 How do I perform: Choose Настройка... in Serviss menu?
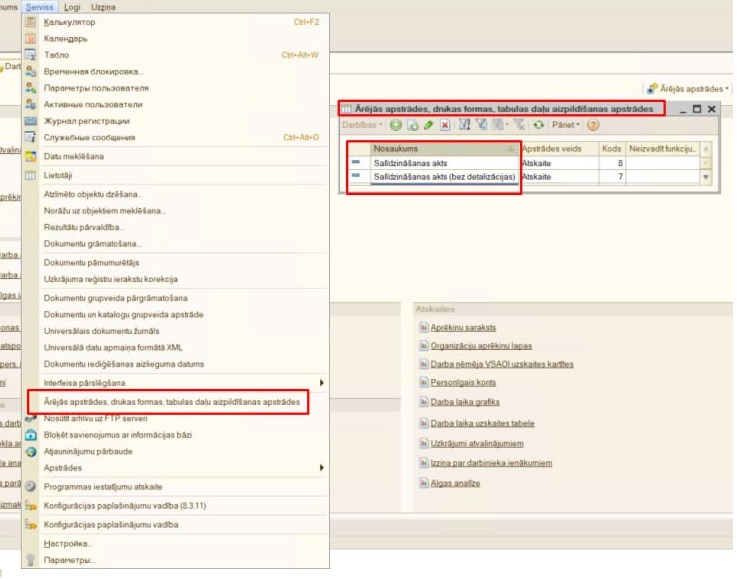point(67,544)
